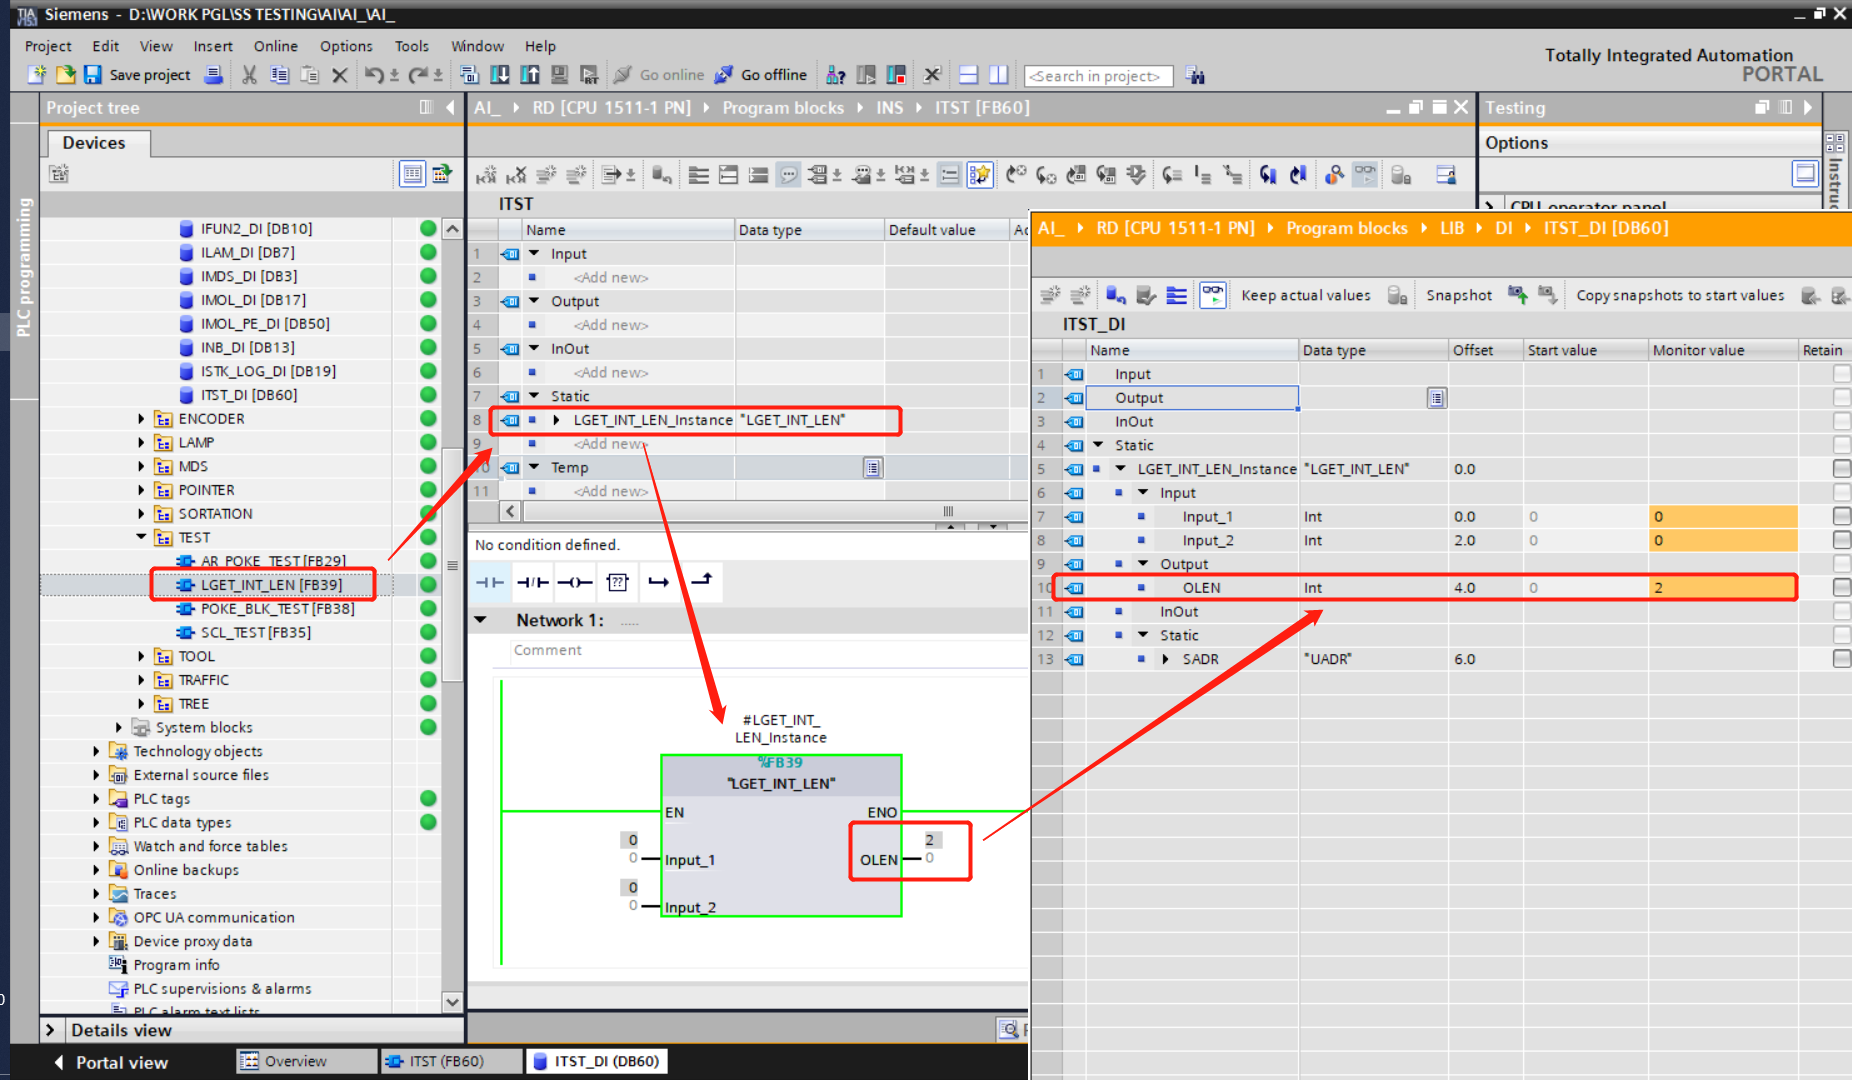Image resolution: width=1852 pixels, height=1080 pixels.
Task: Toggle monitoring glasses icon in ITST toolbar
Action: coord(1365,175)
